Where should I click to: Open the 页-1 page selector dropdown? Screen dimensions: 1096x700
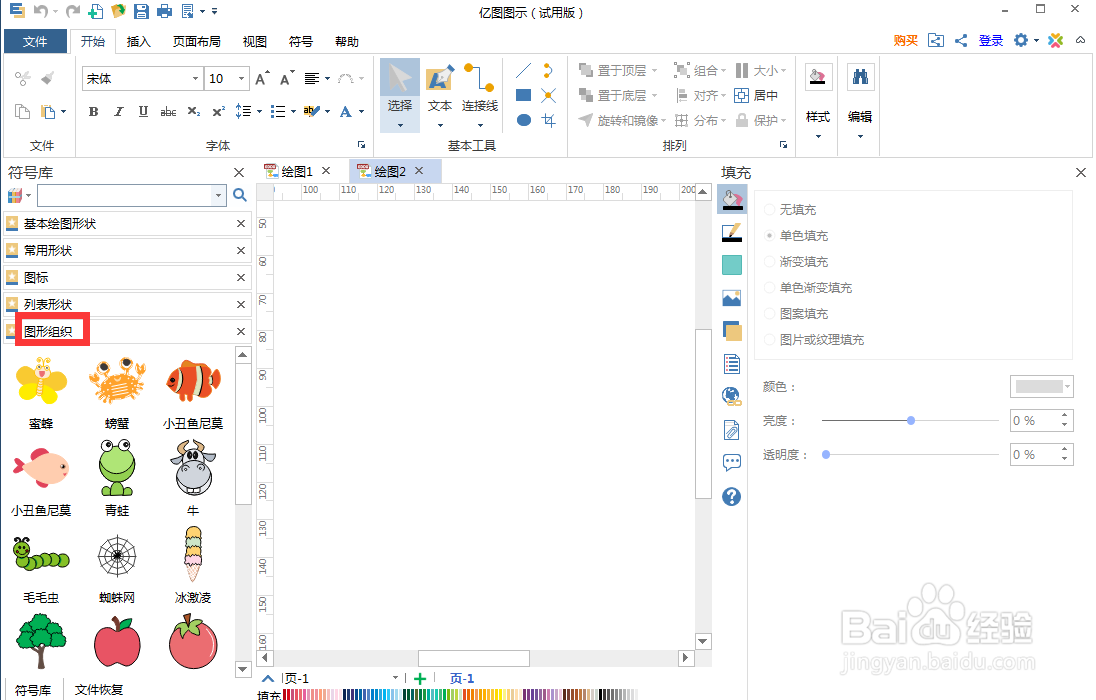(x=395, y=678)
